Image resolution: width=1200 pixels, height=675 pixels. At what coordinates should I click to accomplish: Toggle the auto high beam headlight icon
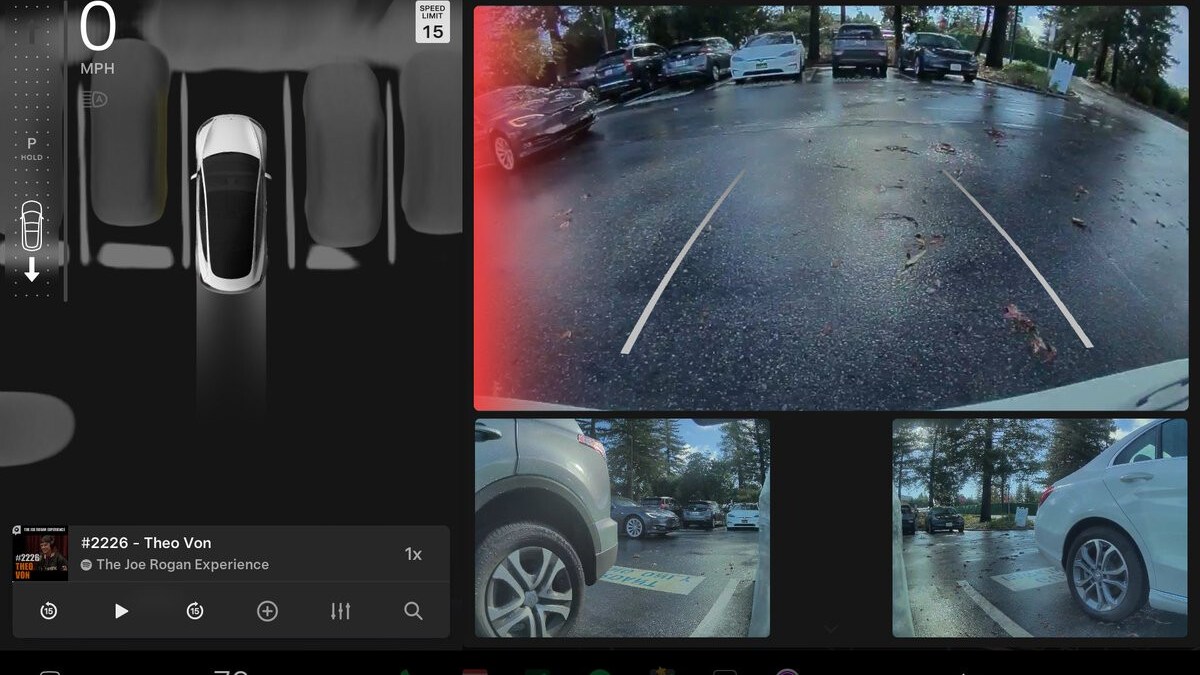click(93, 99)
